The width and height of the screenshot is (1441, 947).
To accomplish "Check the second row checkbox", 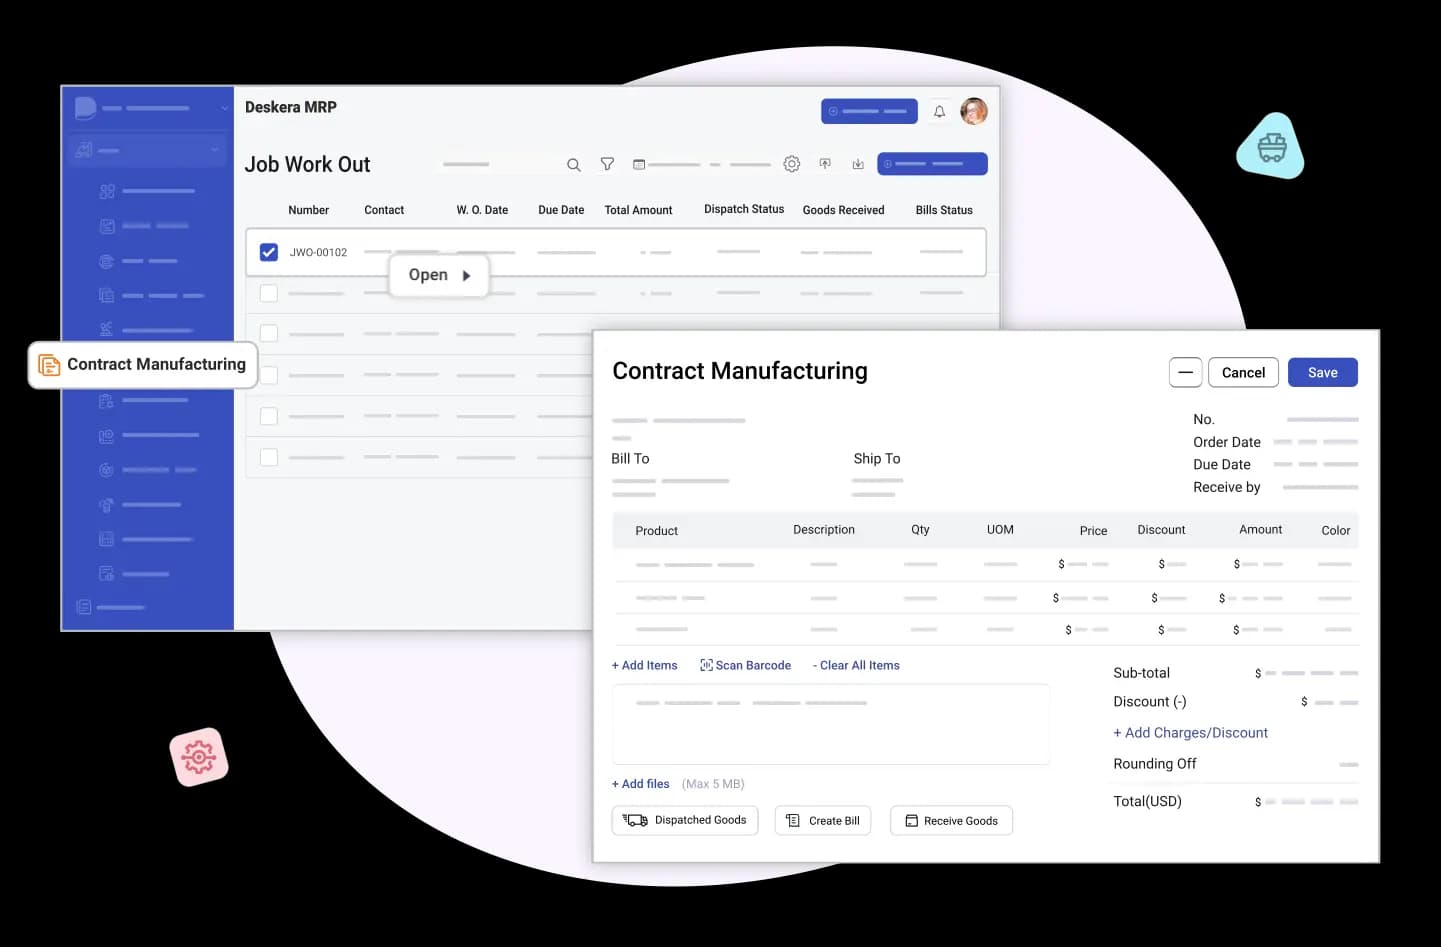I will (269, 293).
